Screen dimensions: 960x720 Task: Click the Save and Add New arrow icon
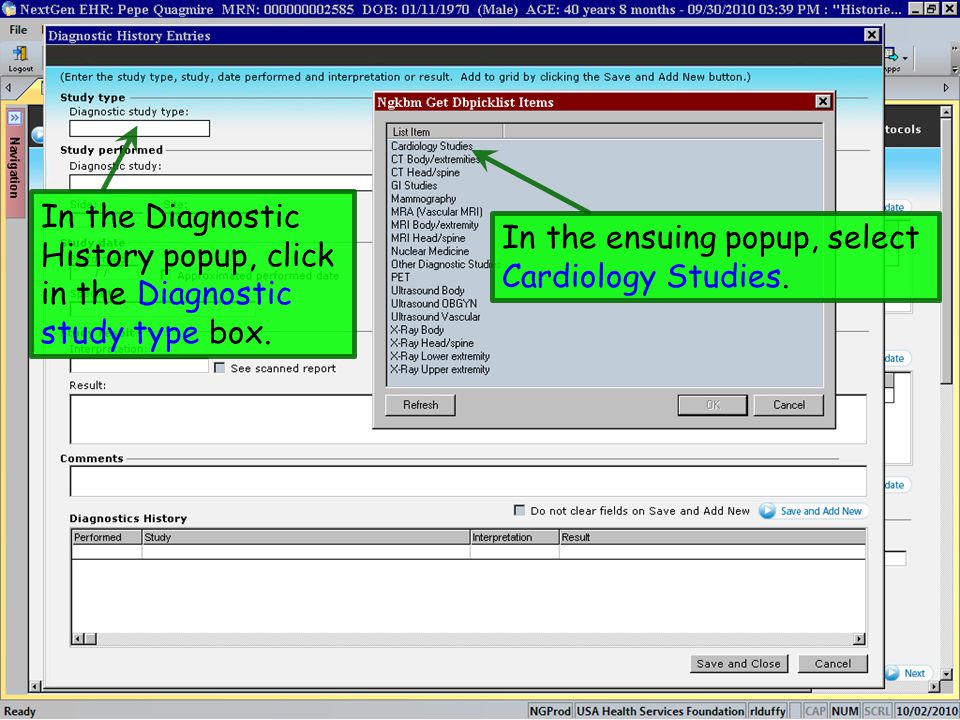click(767, 511)
